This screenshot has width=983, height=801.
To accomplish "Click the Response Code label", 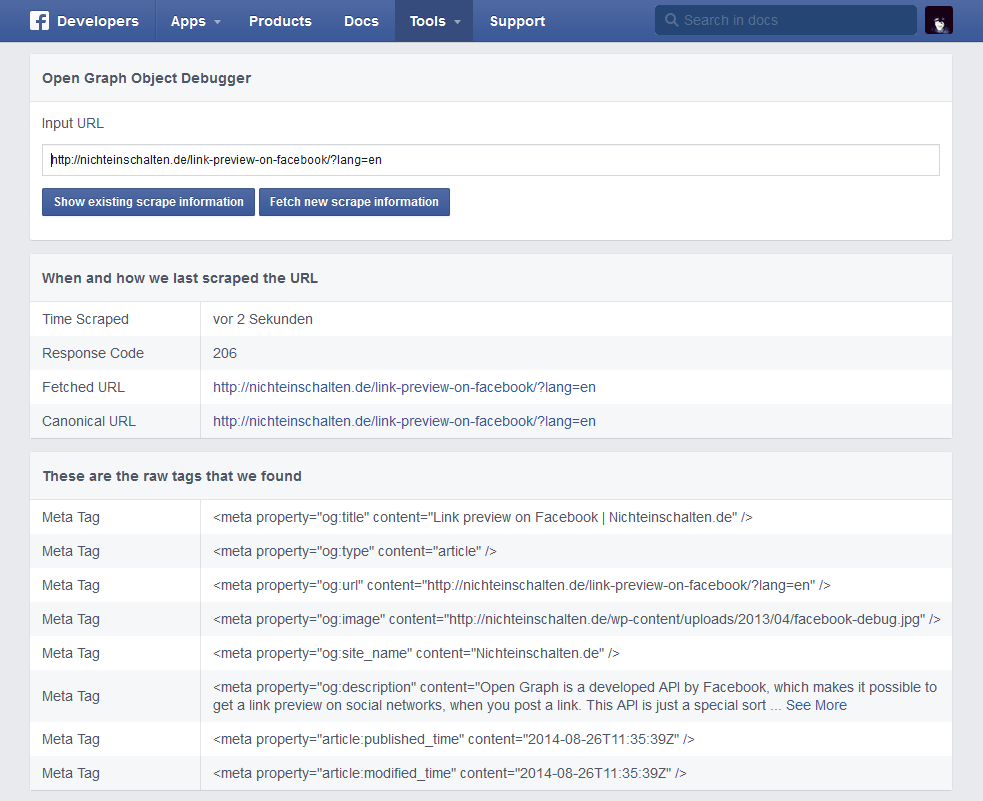I will pyautogui.click(x=93, y=353).
